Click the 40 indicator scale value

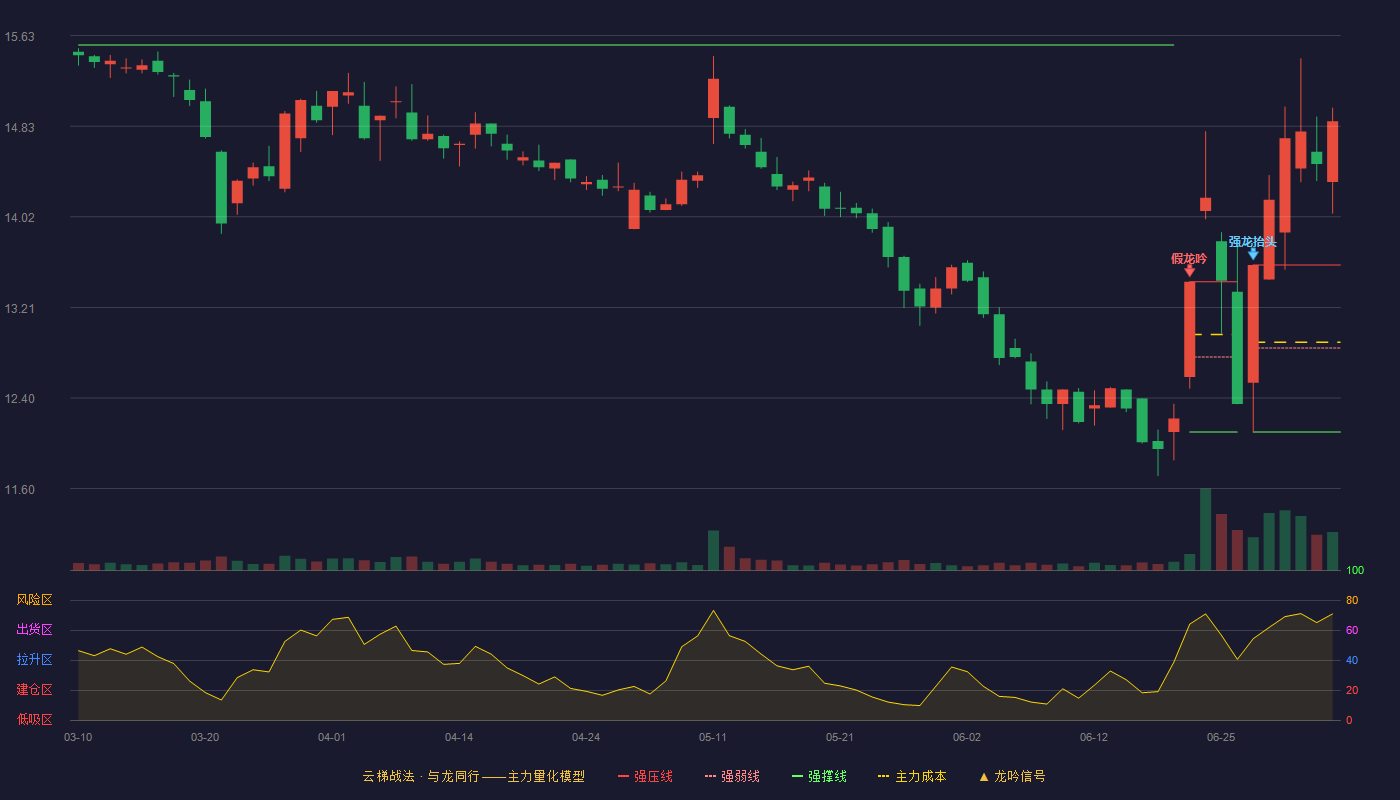point(1351,660)
